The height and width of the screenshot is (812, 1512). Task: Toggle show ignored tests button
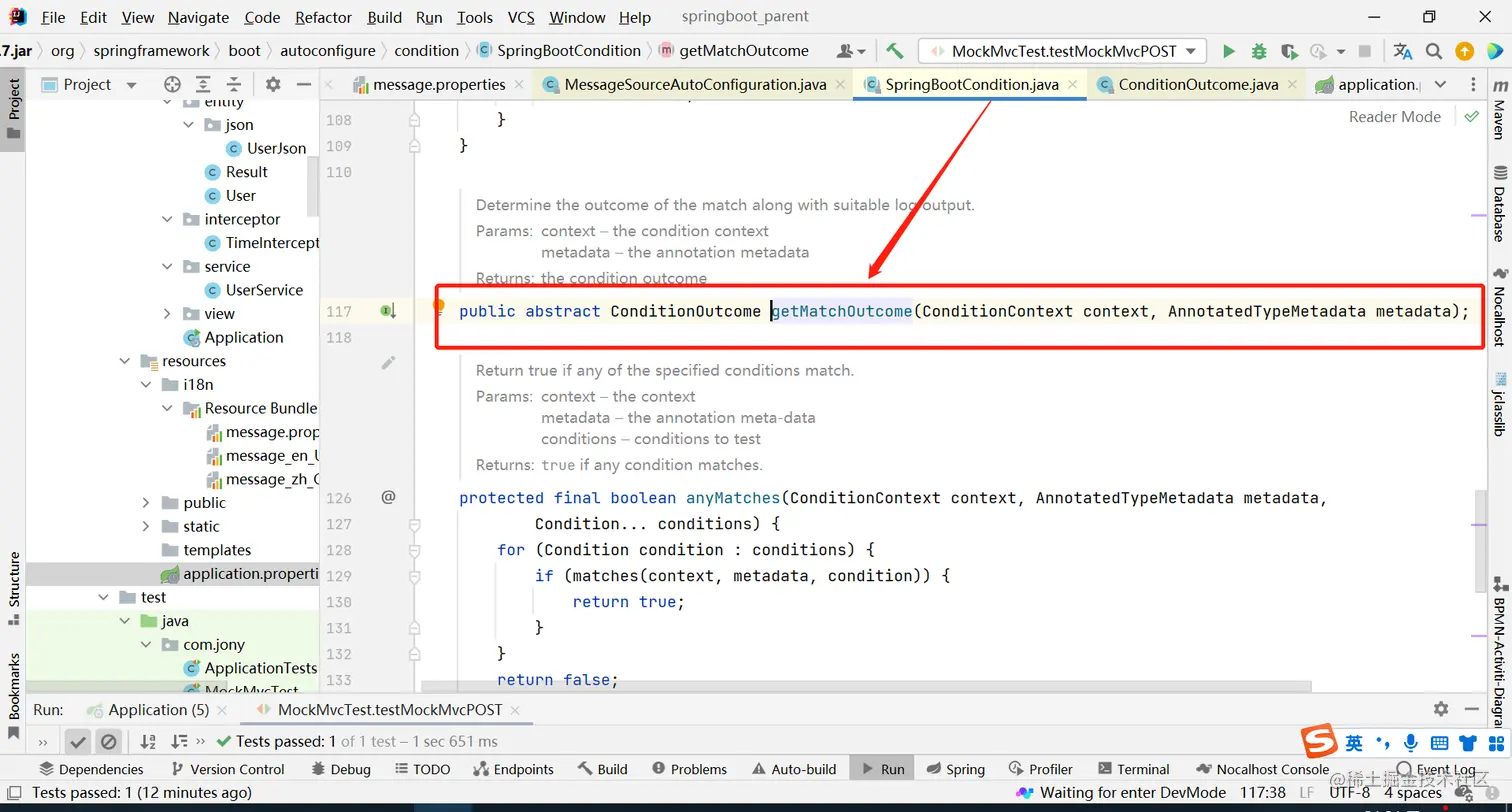[109, 742]
